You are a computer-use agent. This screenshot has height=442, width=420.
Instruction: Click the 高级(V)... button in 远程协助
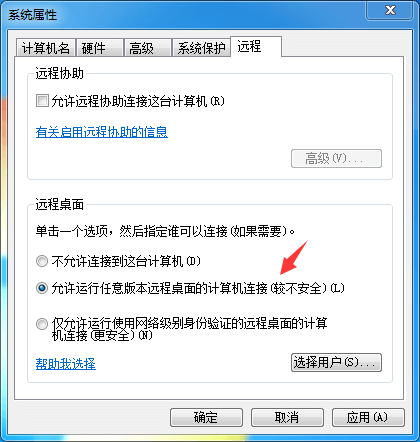pos(336,158)
